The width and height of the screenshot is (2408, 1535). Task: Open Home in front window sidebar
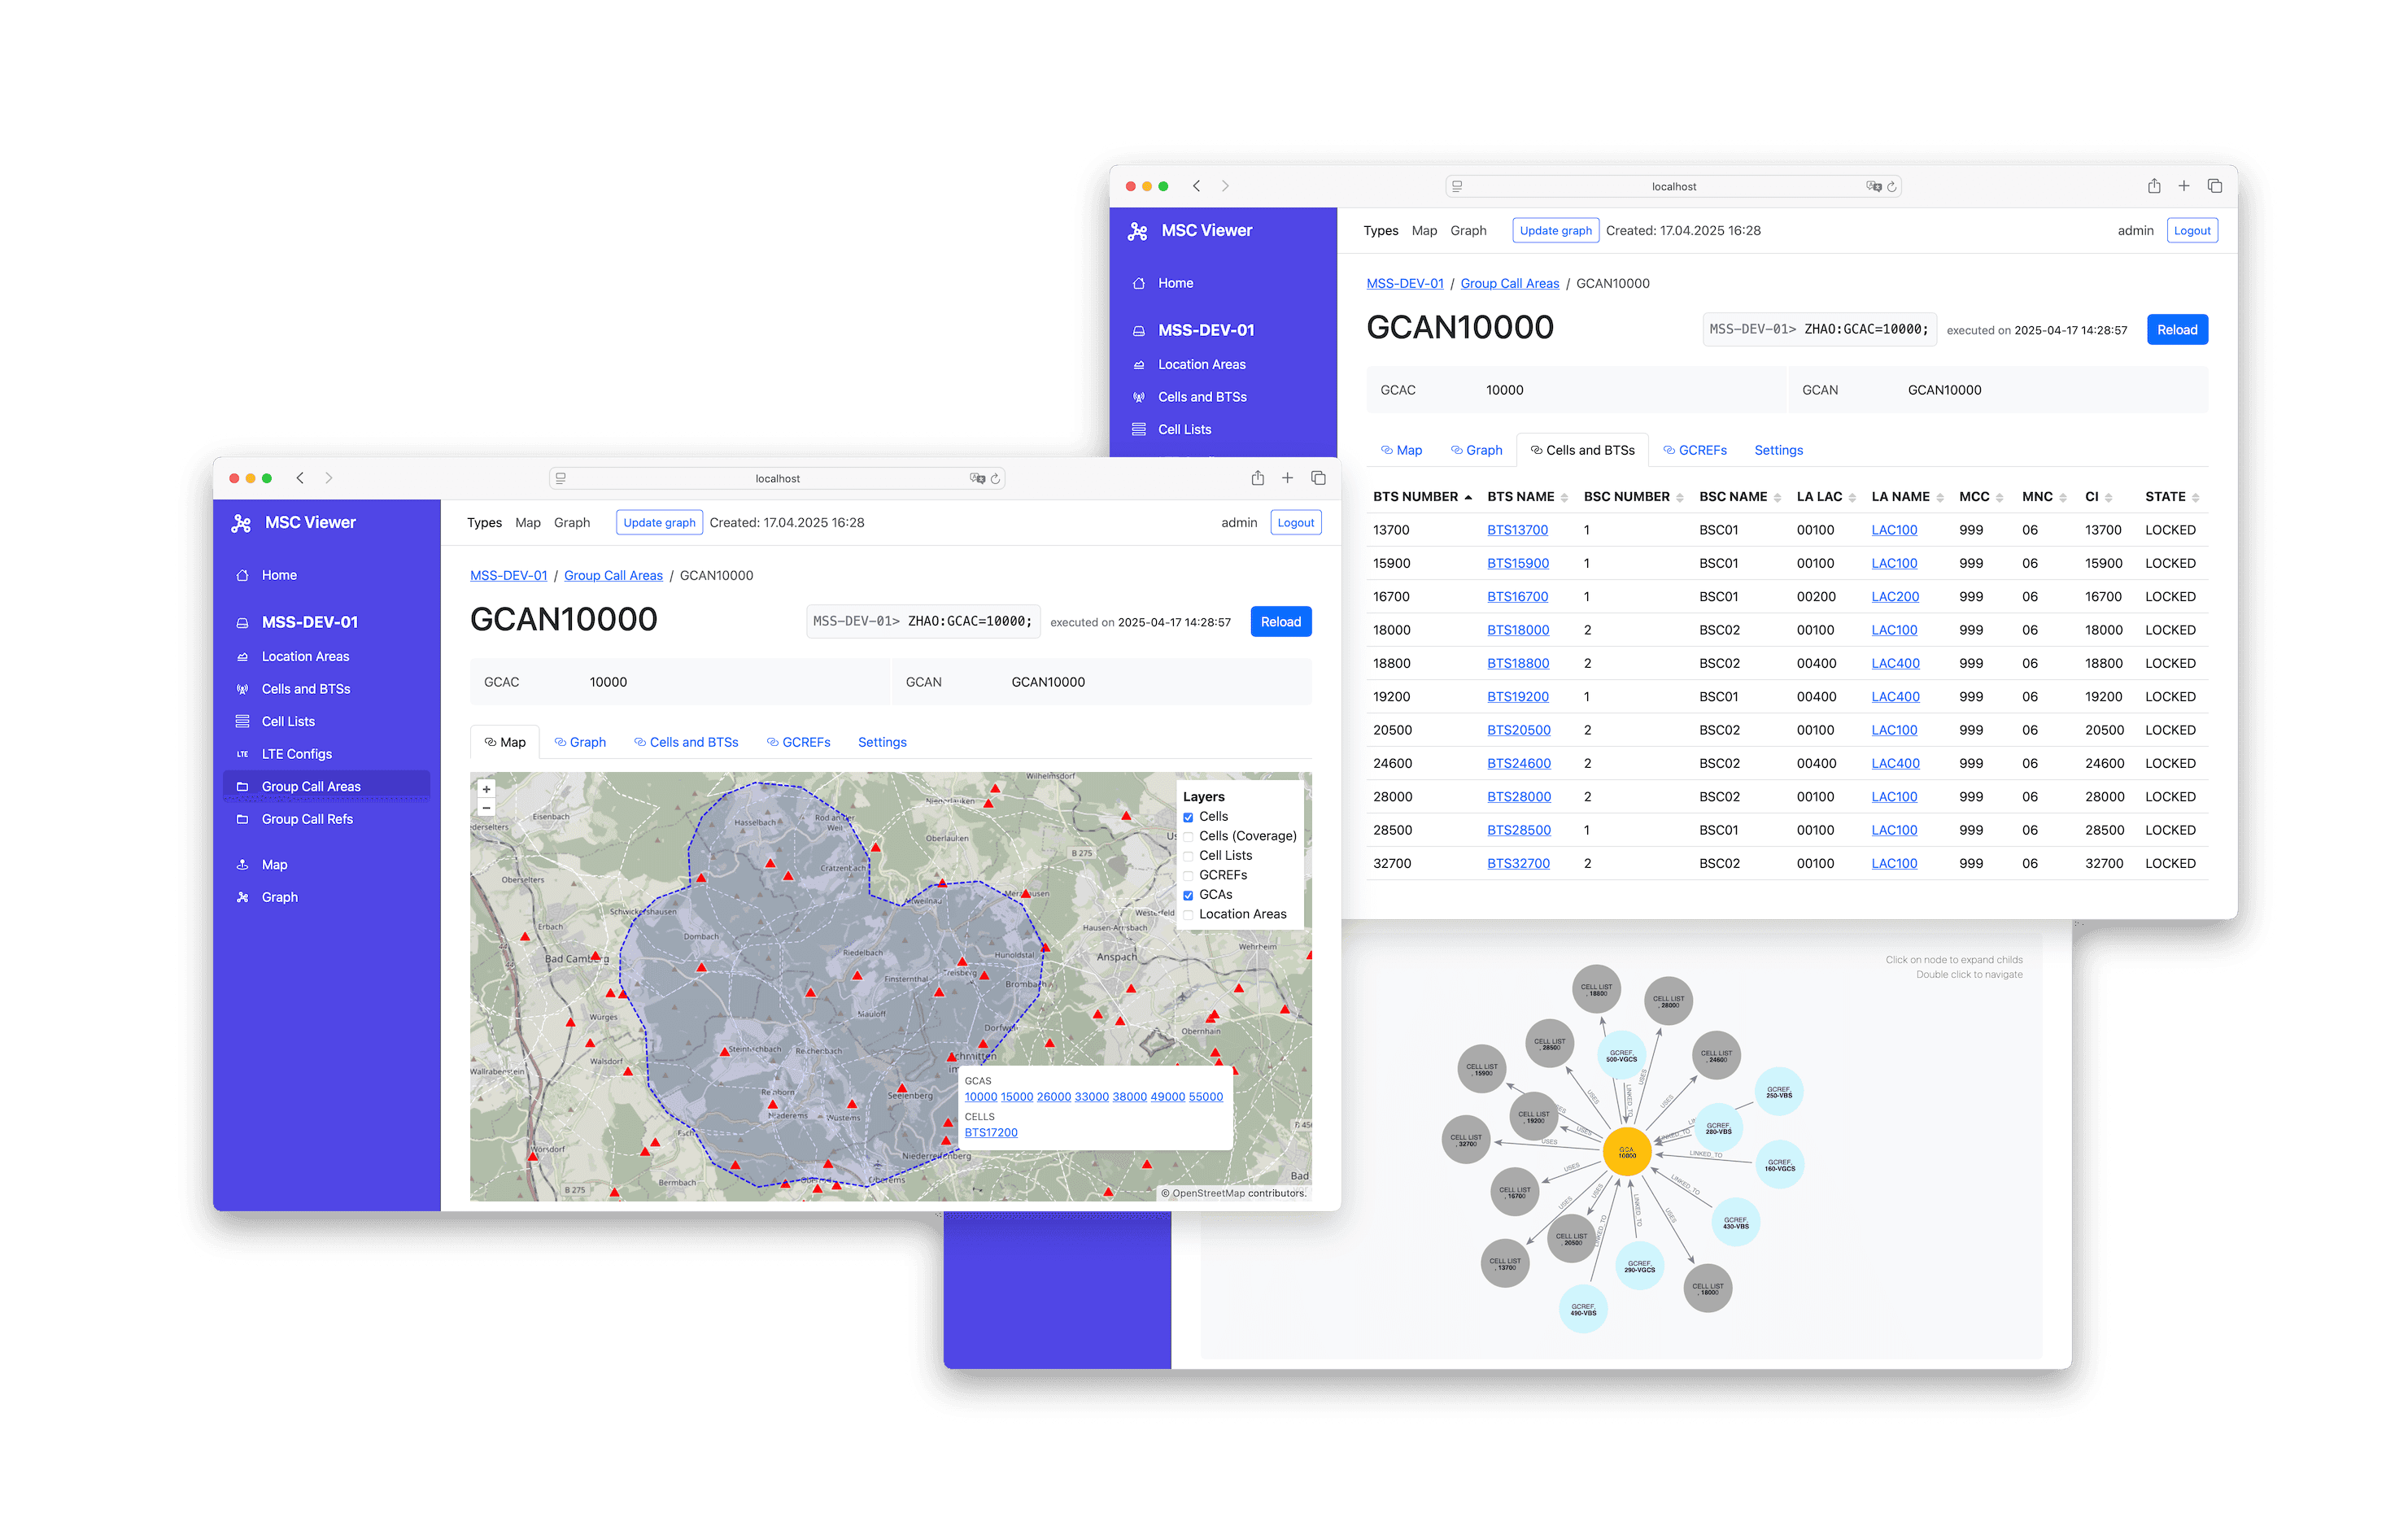(279, 575)
